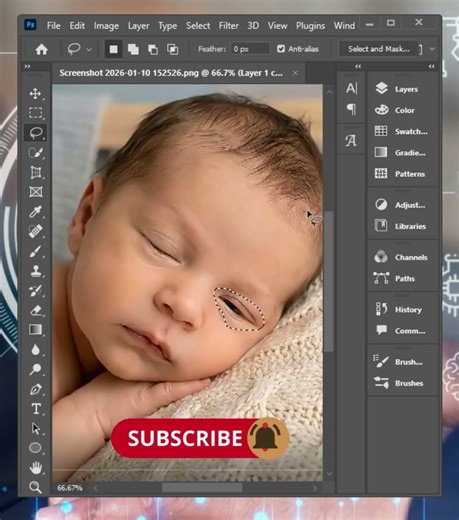This screenshot has height=520, width=459.
Task: Select the Zoom tool
Action: click(35, 487)
